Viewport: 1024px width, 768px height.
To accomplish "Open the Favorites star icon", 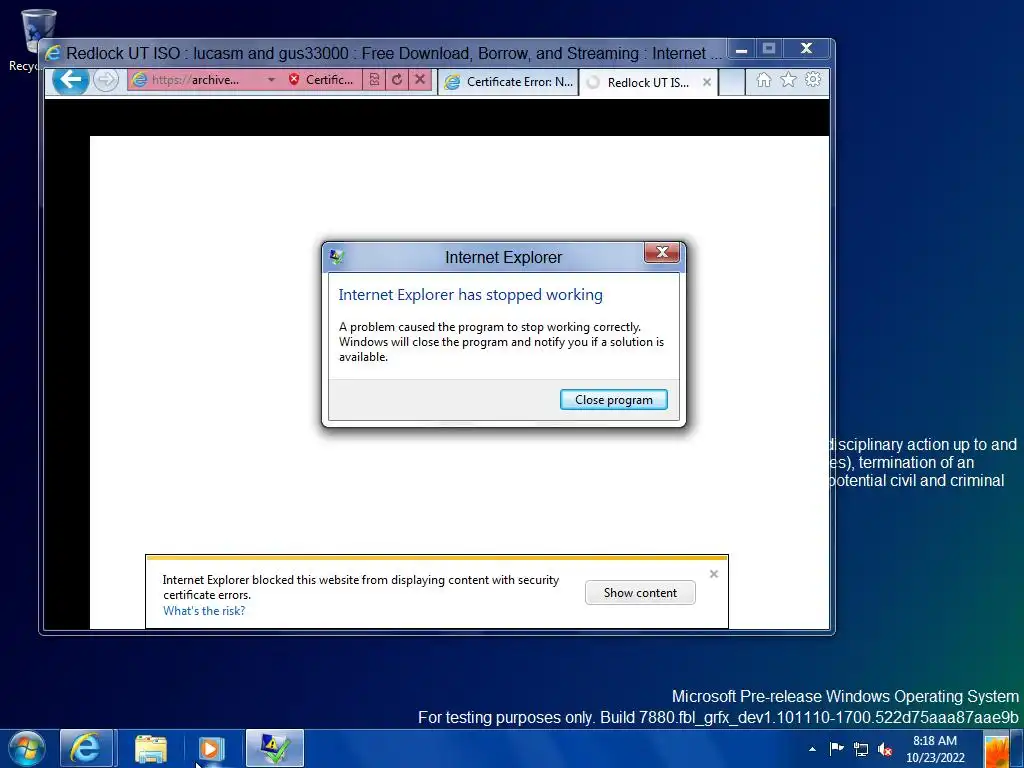I will (788, 80).
